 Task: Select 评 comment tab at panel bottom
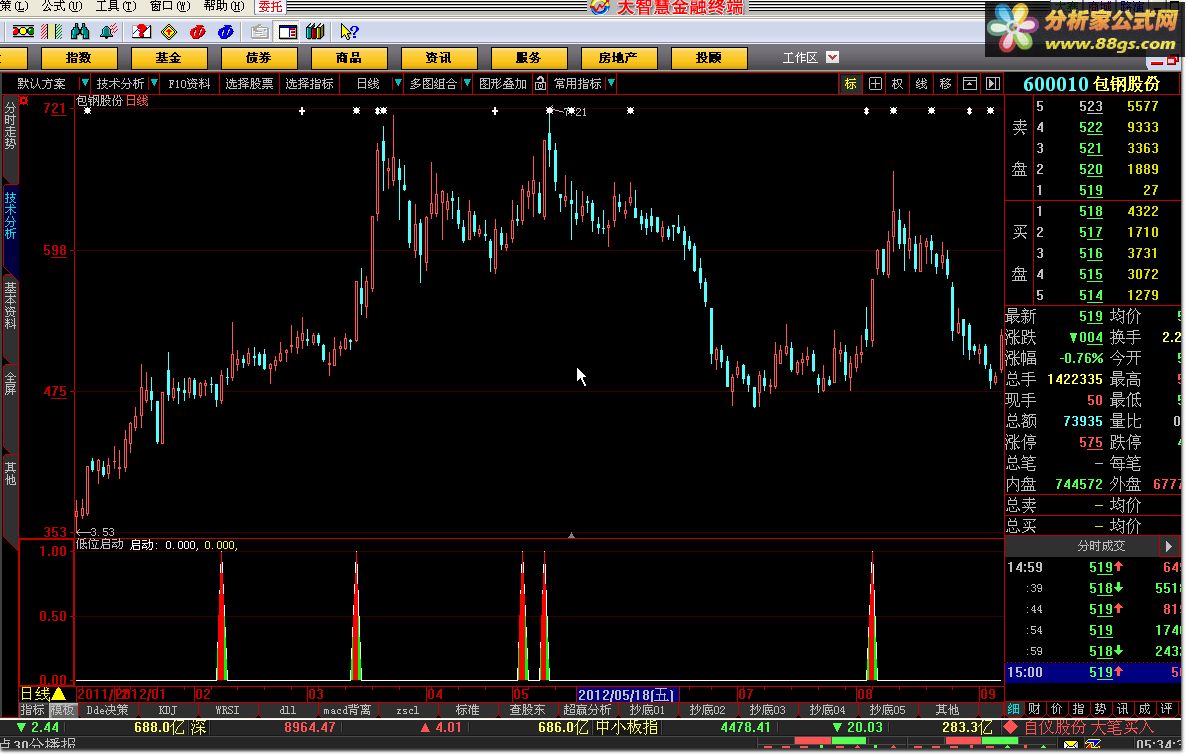click(x=1167, y=709)
